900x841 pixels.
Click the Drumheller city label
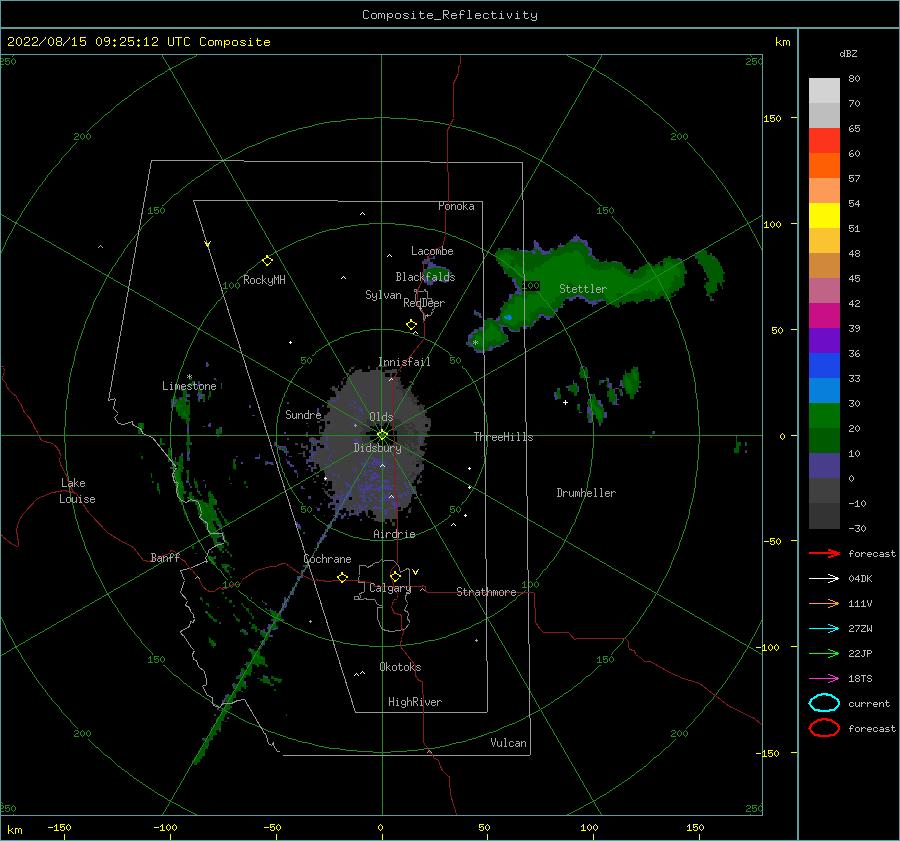[x=586, y=493]
